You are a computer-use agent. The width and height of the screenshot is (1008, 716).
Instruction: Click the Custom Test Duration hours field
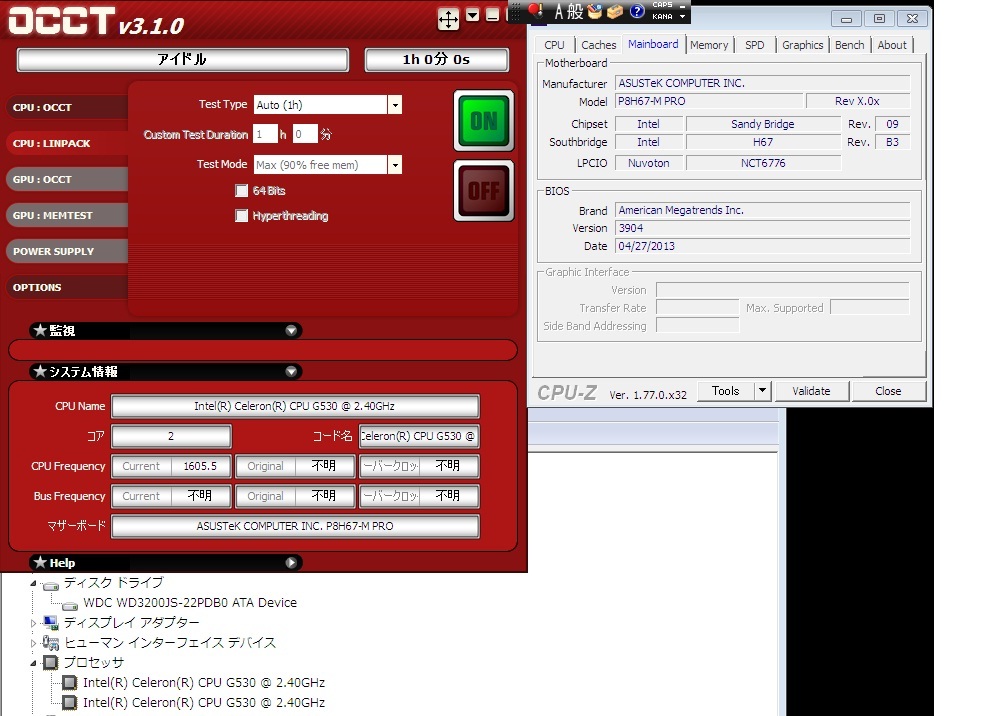coord(265,134)
